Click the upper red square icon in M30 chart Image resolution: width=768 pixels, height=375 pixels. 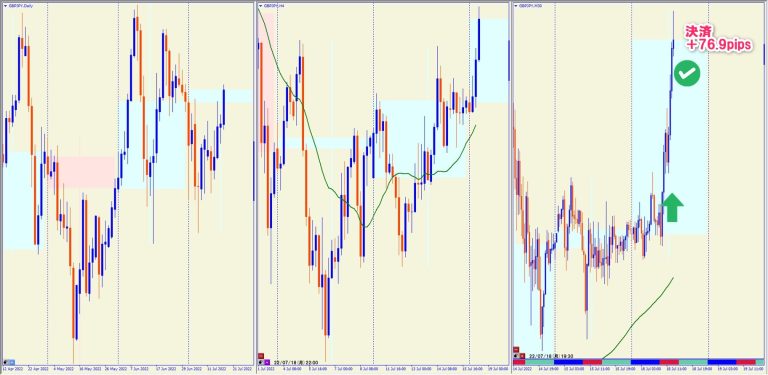click(x=516, y=350)
